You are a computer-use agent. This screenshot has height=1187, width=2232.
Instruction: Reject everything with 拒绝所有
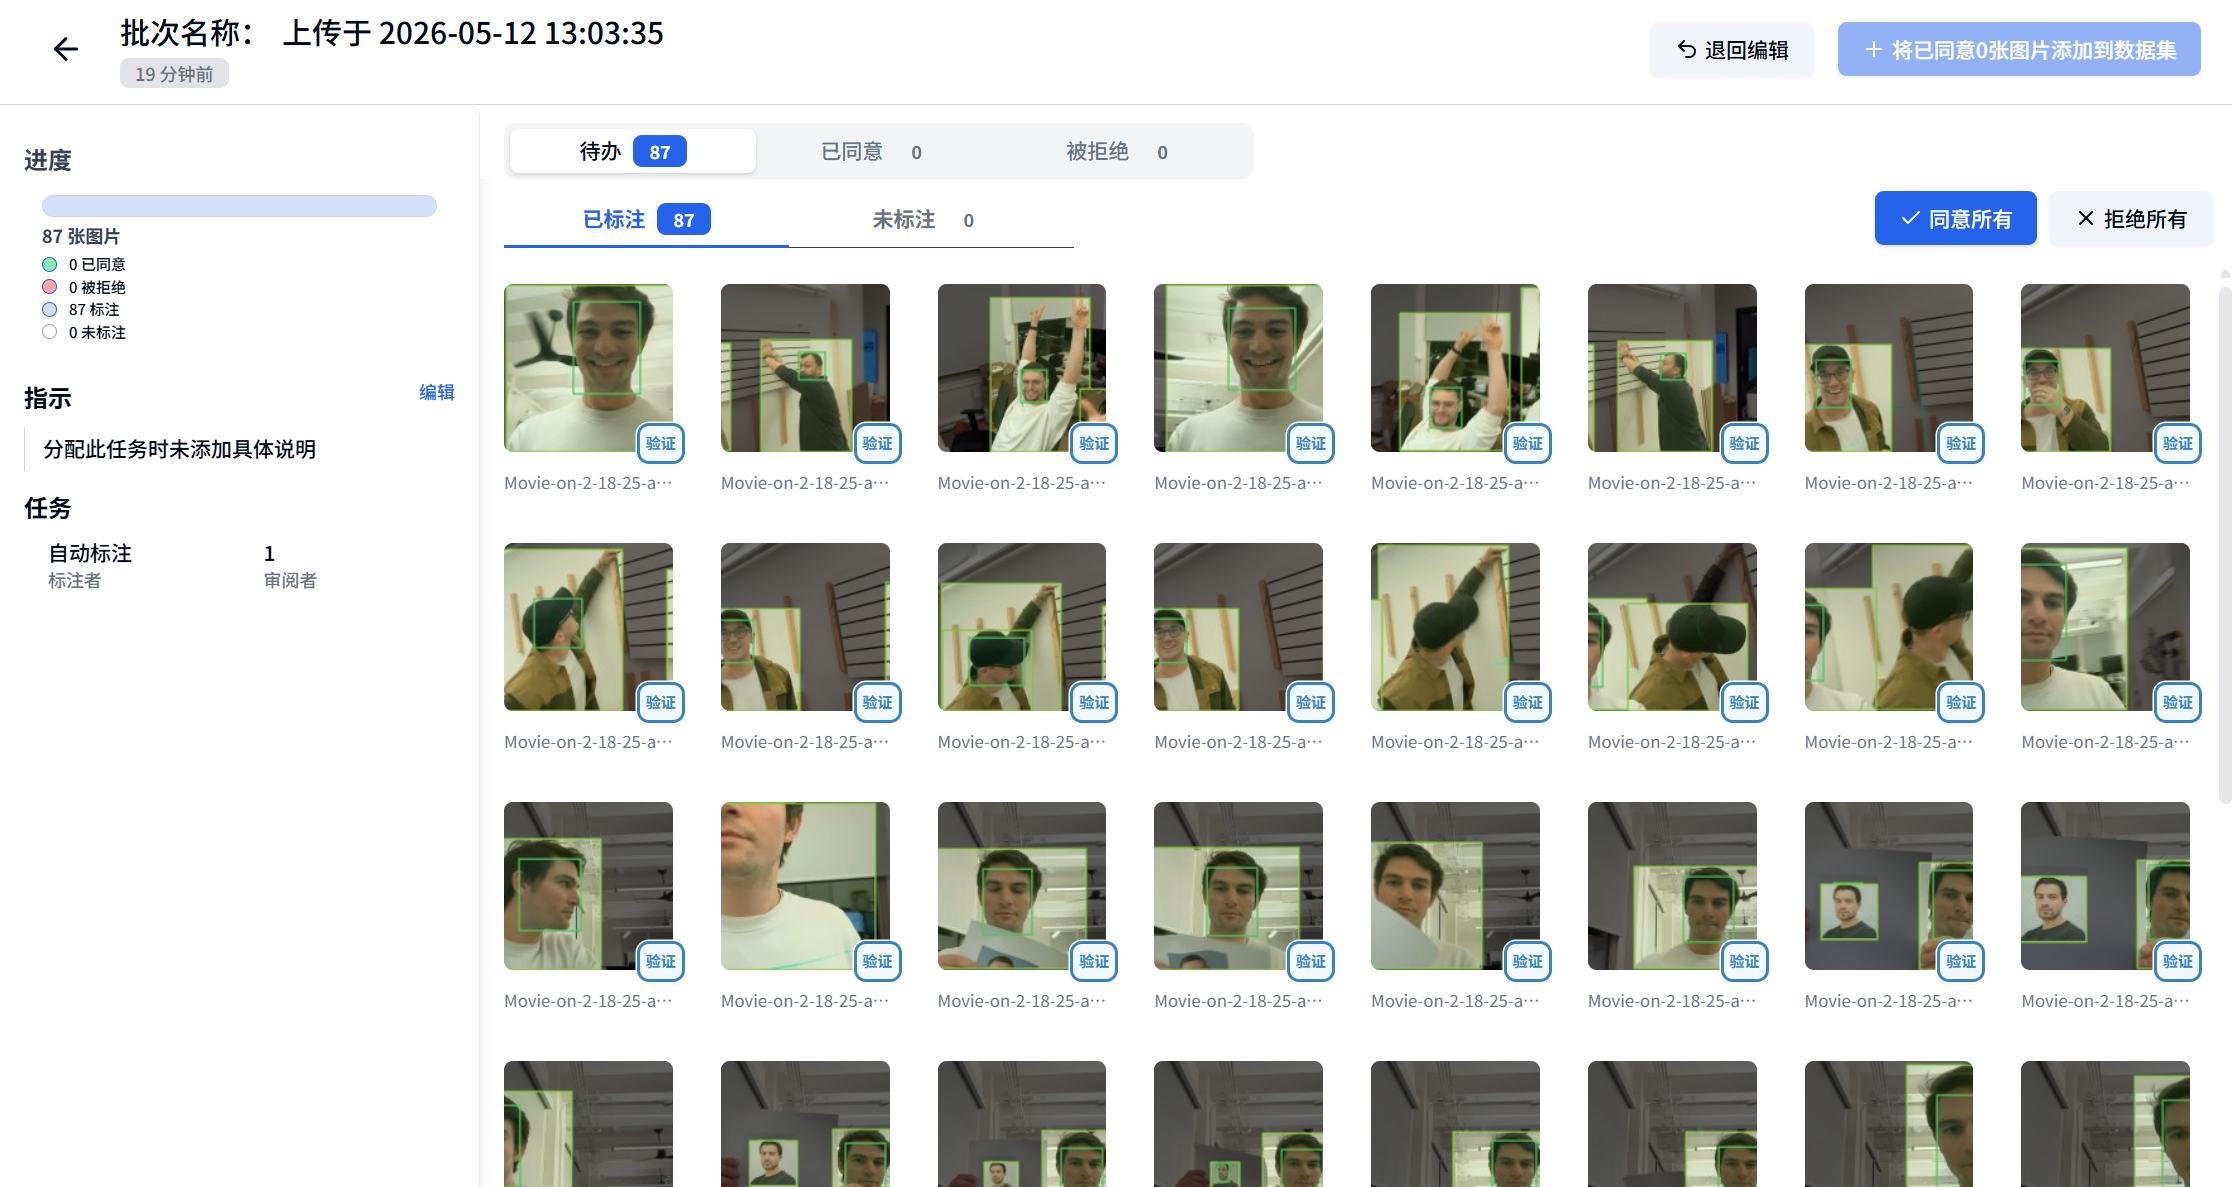[x=2131, y=218]
